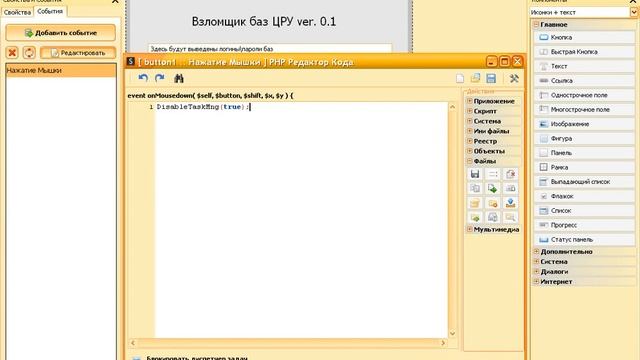Screen dimensions: 640x360
Task: Click the 'Редактировать' button
Action: (x=78, y=53)
